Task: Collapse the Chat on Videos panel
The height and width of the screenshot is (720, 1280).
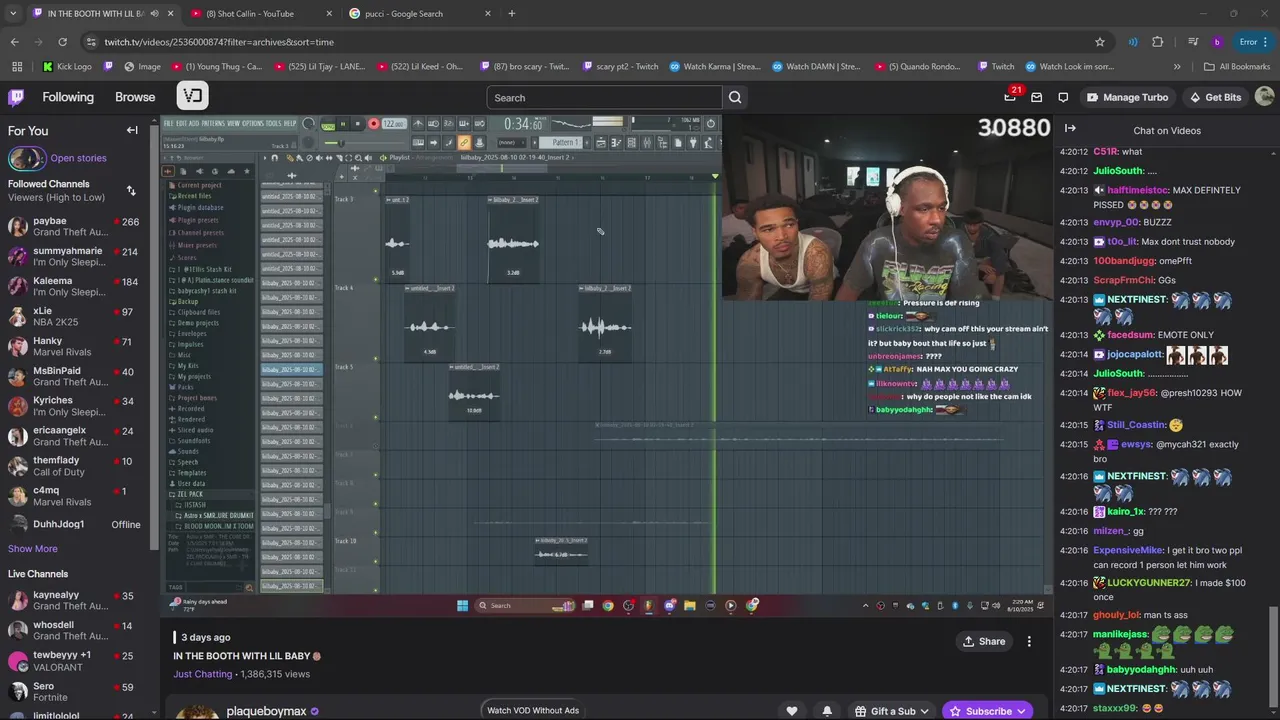Action: point(1070,129)
